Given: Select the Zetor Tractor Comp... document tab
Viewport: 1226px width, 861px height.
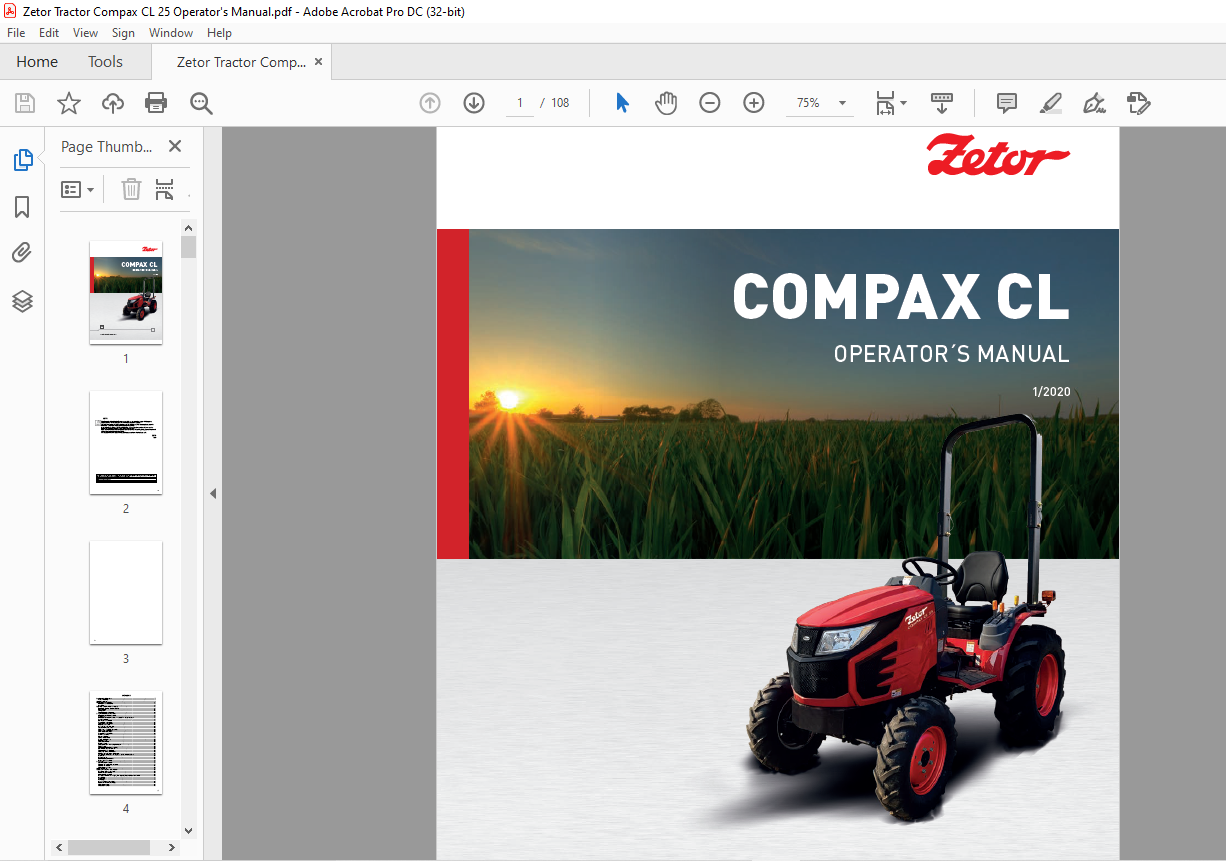Looking at the screenshot, I should point(241,62).
